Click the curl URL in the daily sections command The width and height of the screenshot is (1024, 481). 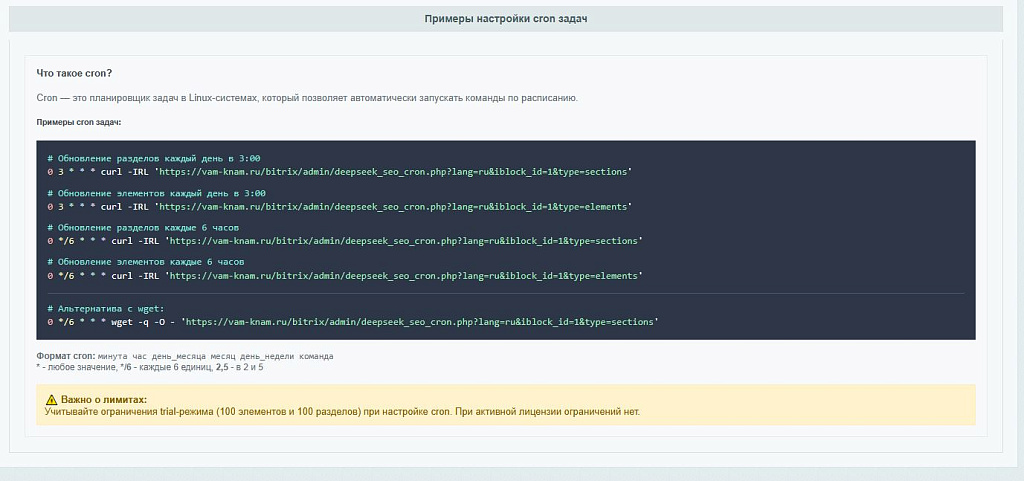(x=394, y=171)
